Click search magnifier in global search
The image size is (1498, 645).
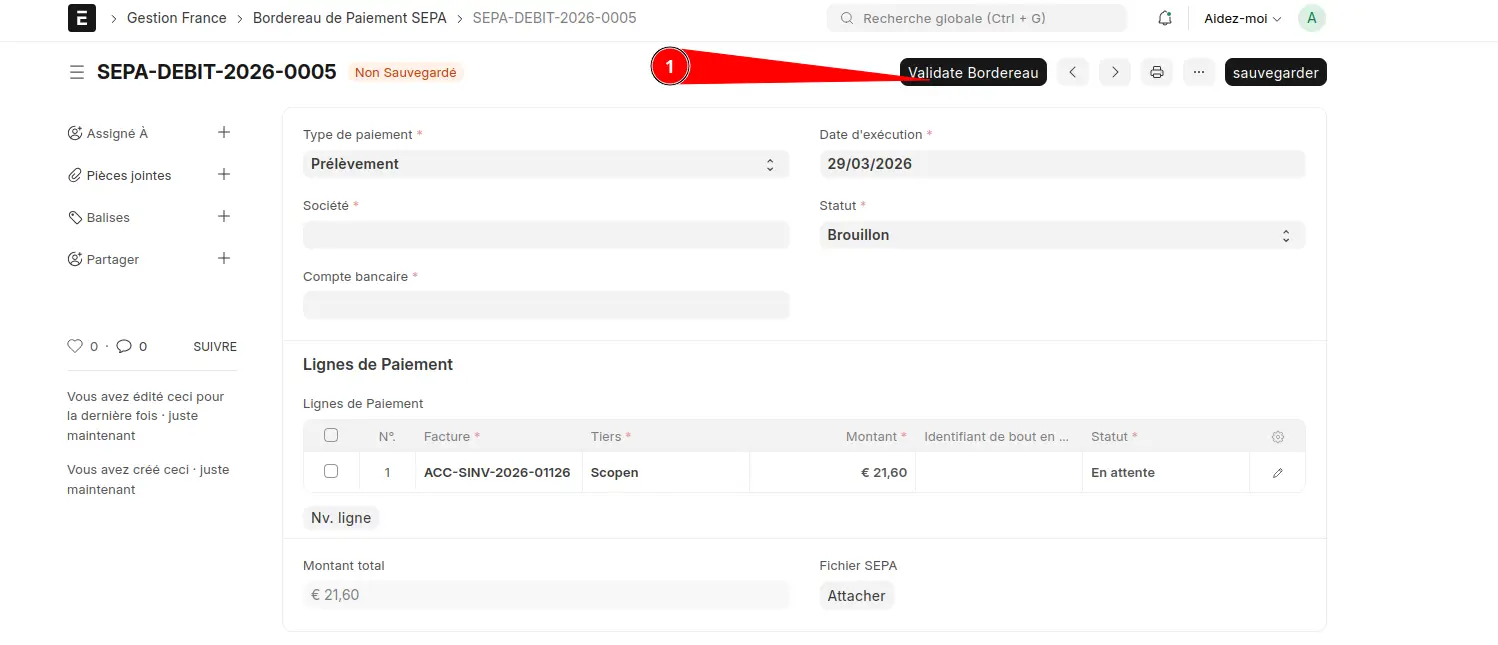pos(848,18)
